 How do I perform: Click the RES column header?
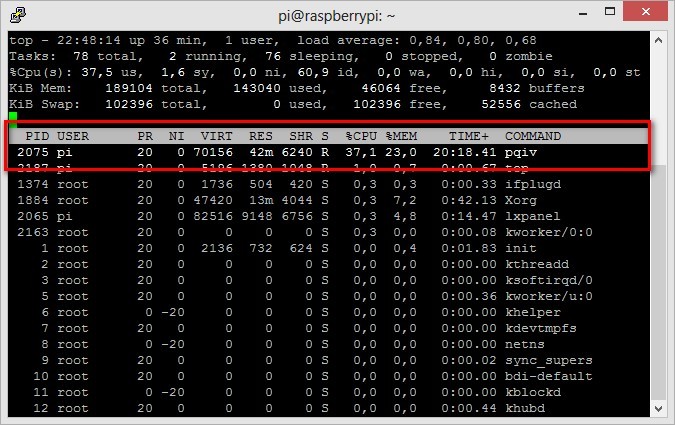(x=260, y=136)
